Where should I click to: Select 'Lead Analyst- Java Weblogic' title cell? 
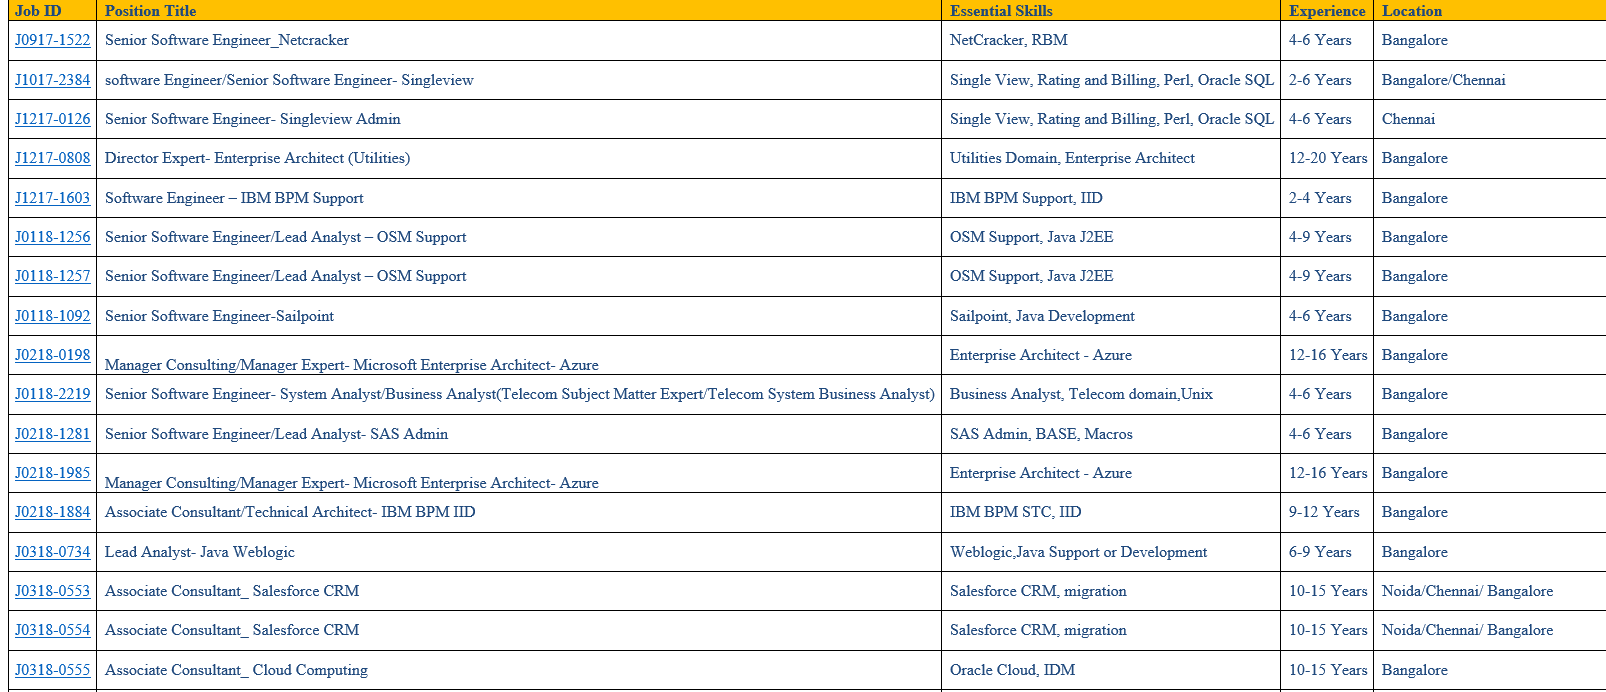[519, 552]
